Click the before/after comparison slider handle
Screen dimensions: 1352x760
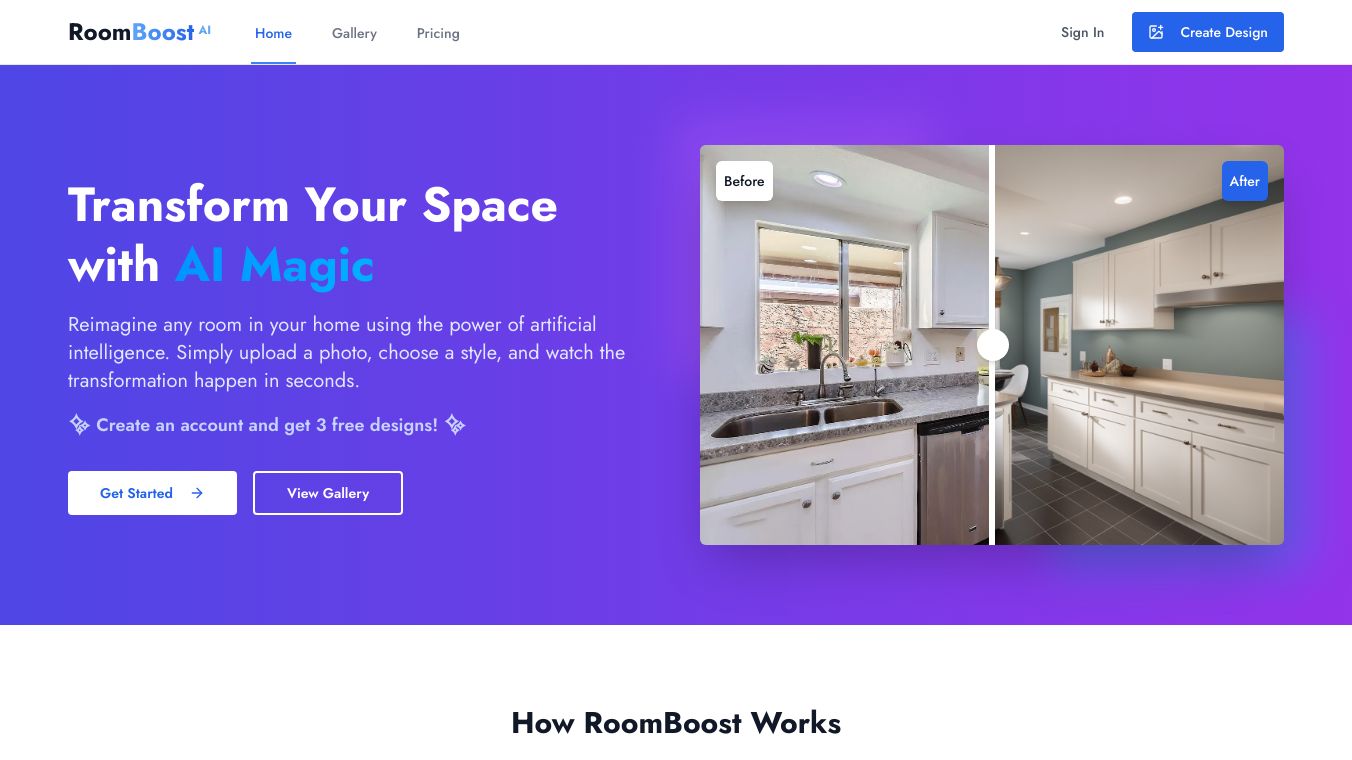click(x=992, y=345)
